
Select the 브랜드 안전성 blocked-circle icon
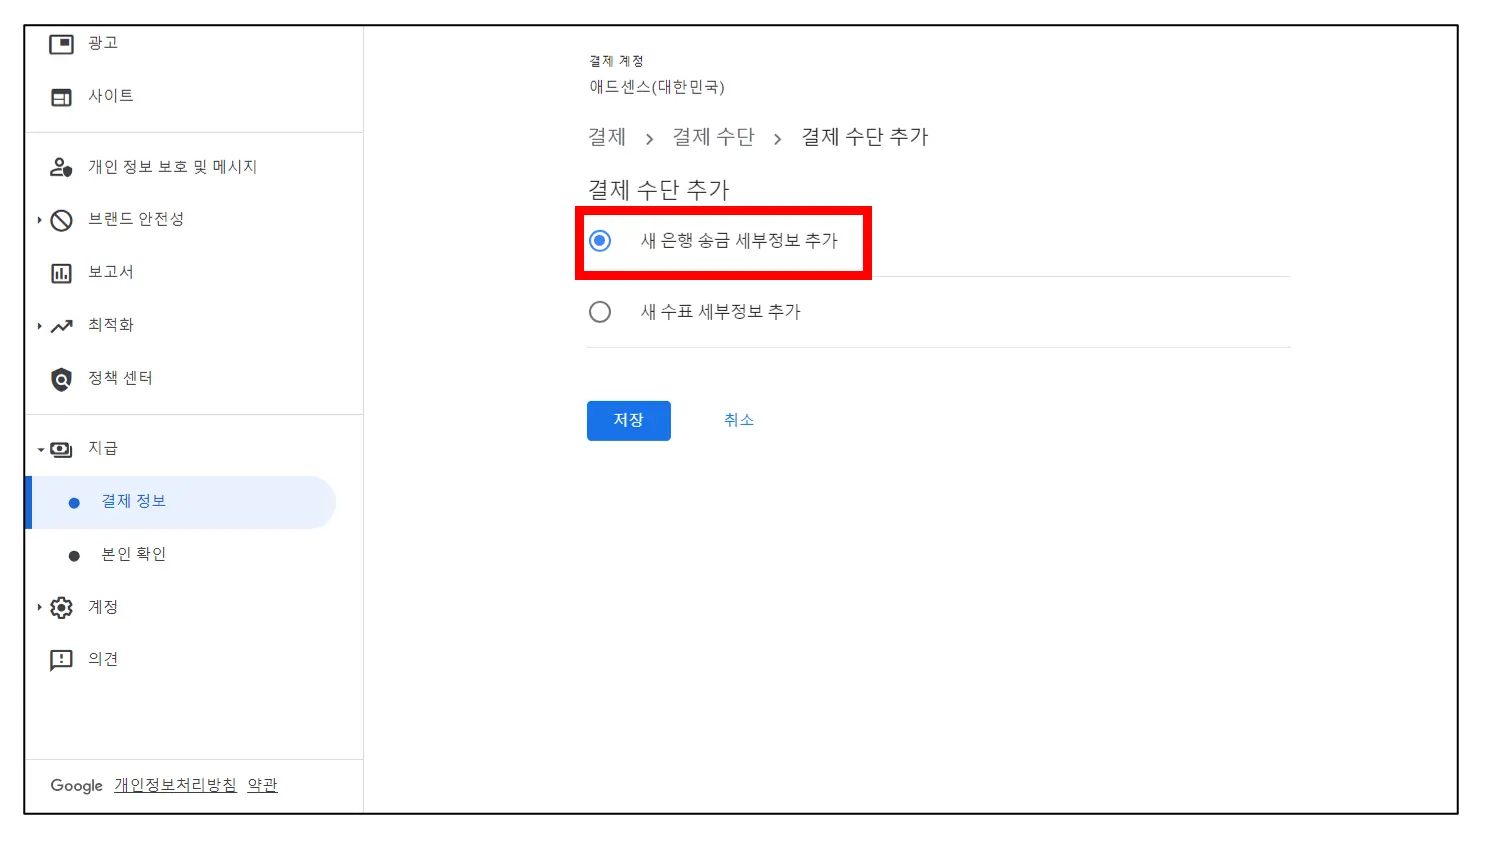tap(61, 219)
